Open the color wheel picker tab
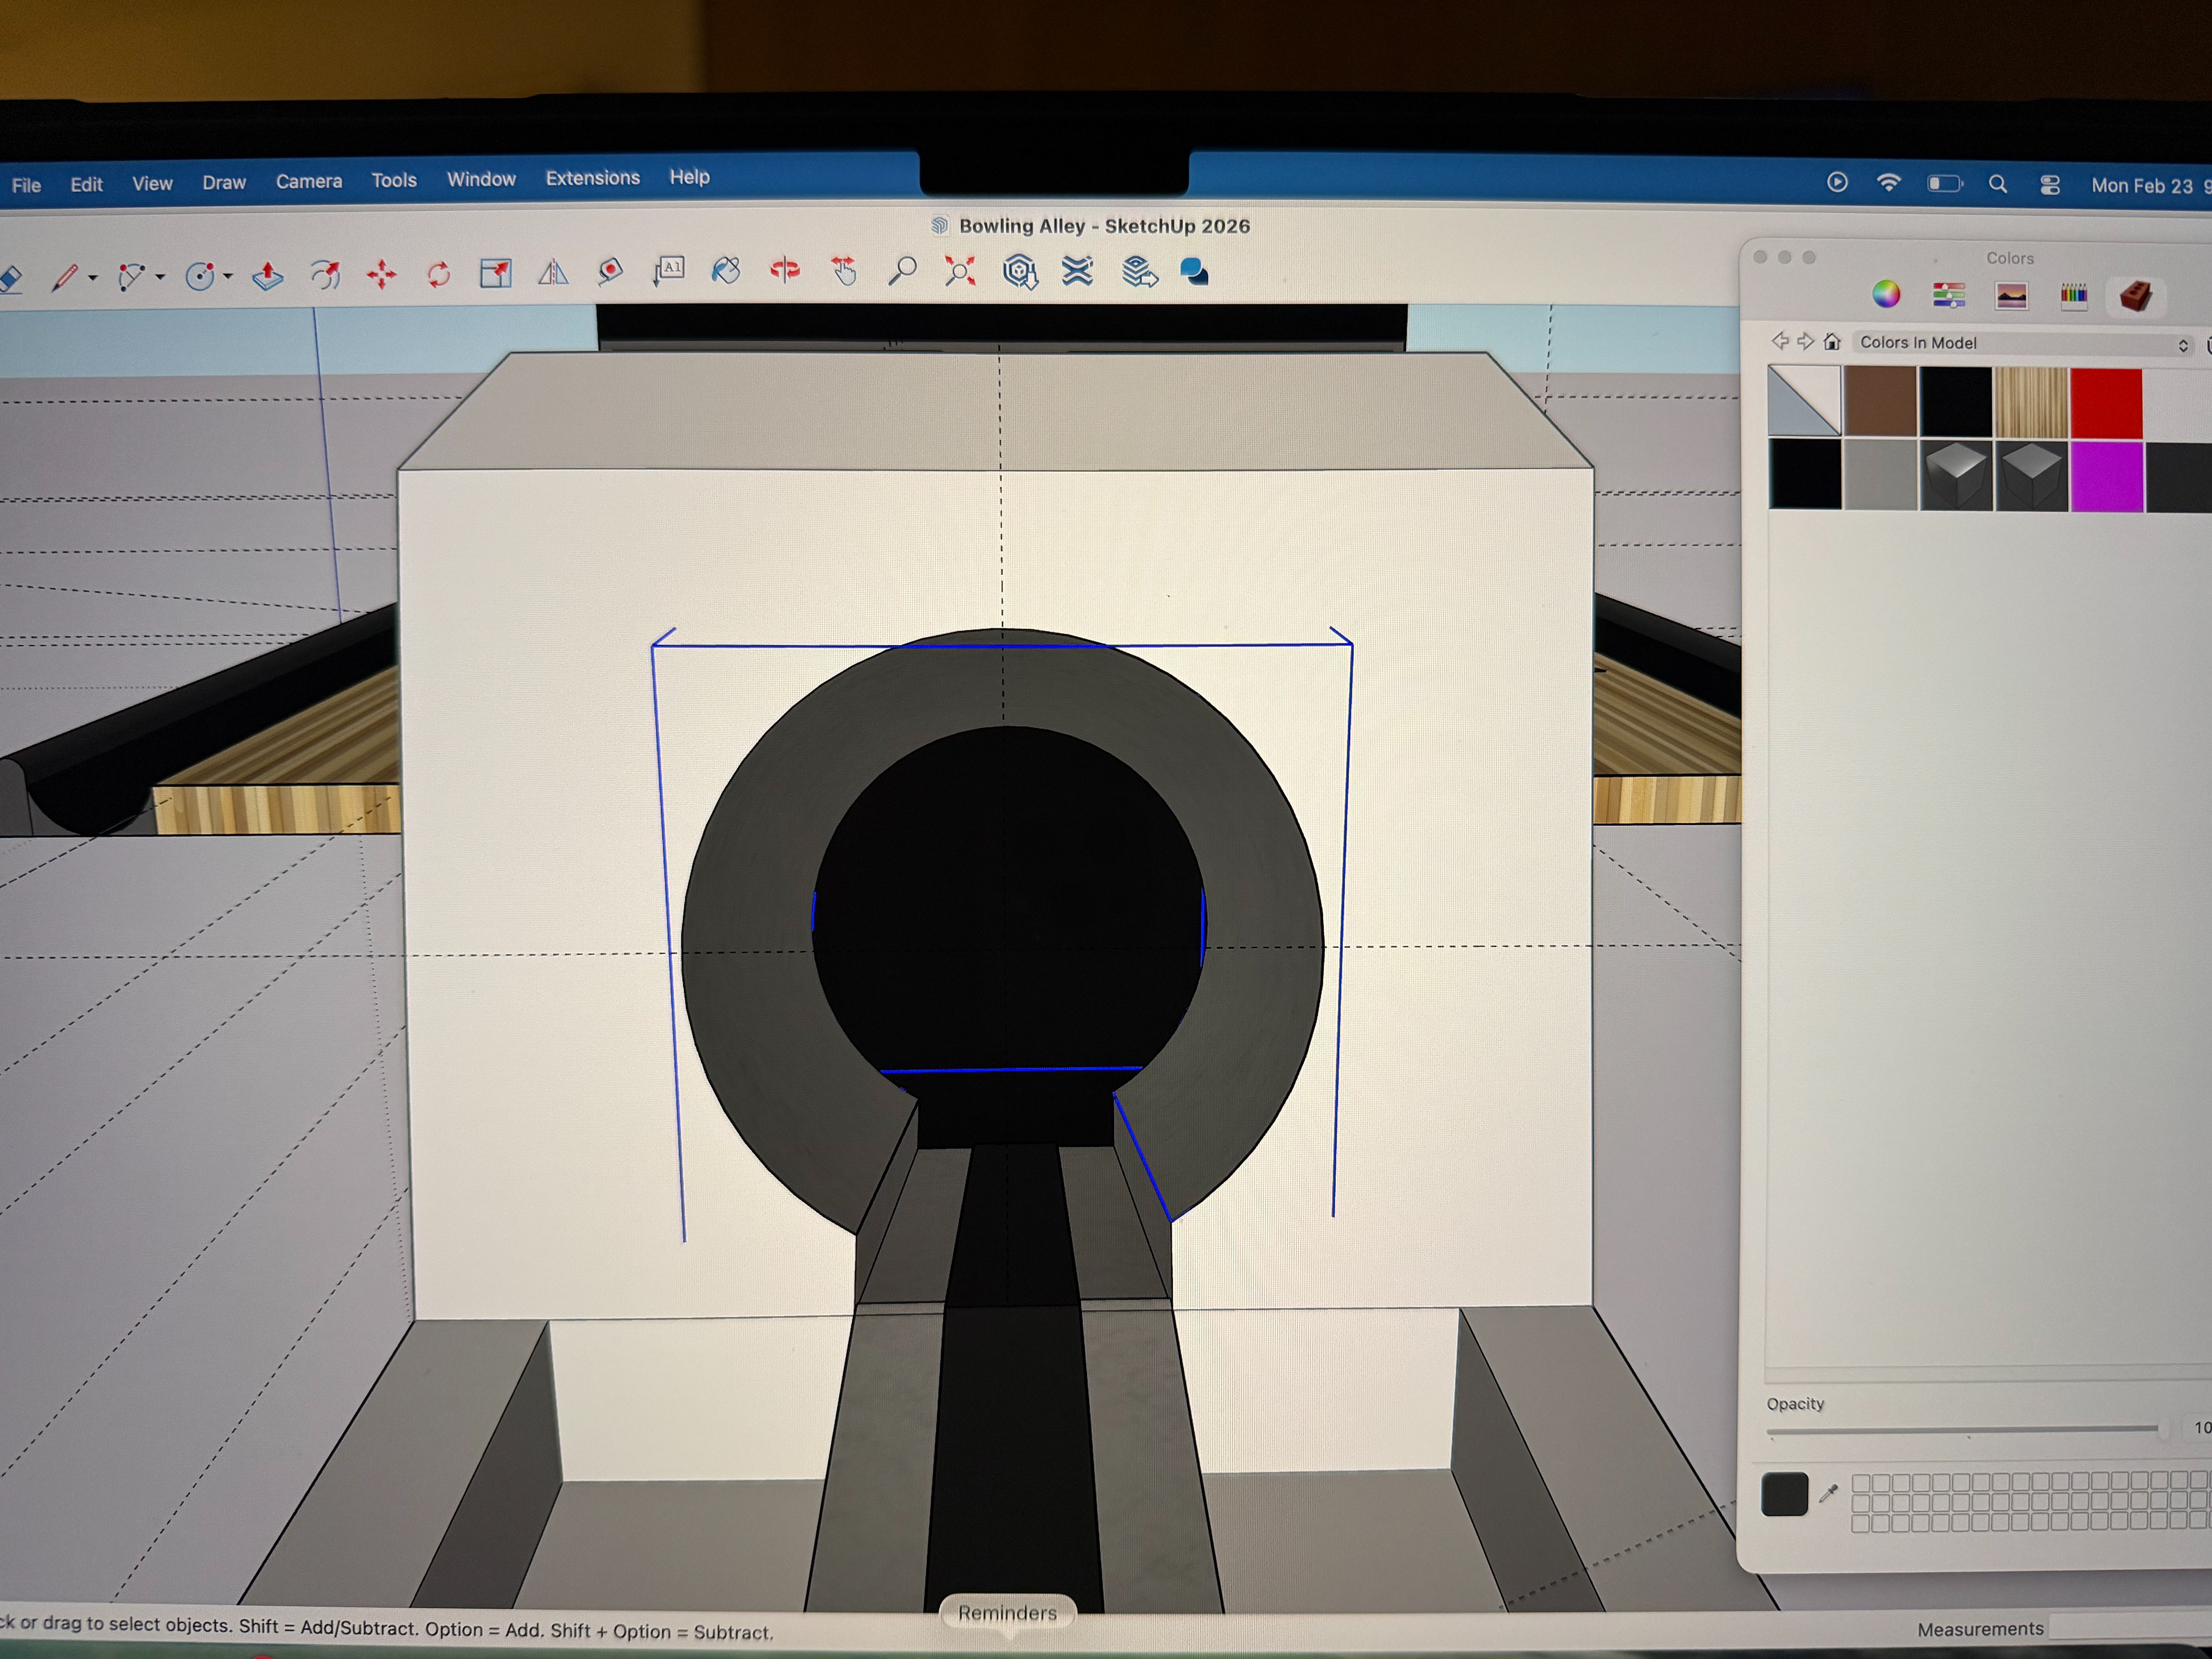Screen dimensions: 2212x1659 (x=1886, y=295)
